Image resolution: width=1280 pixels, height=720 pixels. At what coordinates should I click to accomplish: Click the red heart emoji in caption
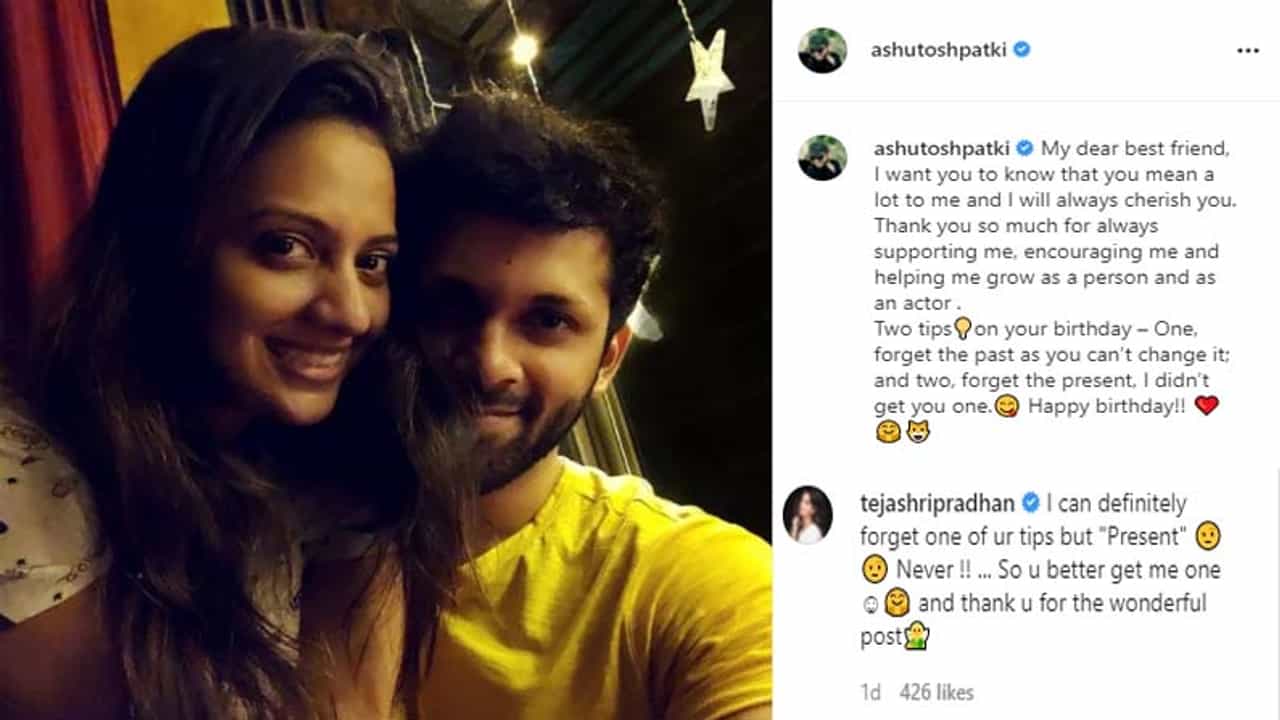click(1206, 407)
